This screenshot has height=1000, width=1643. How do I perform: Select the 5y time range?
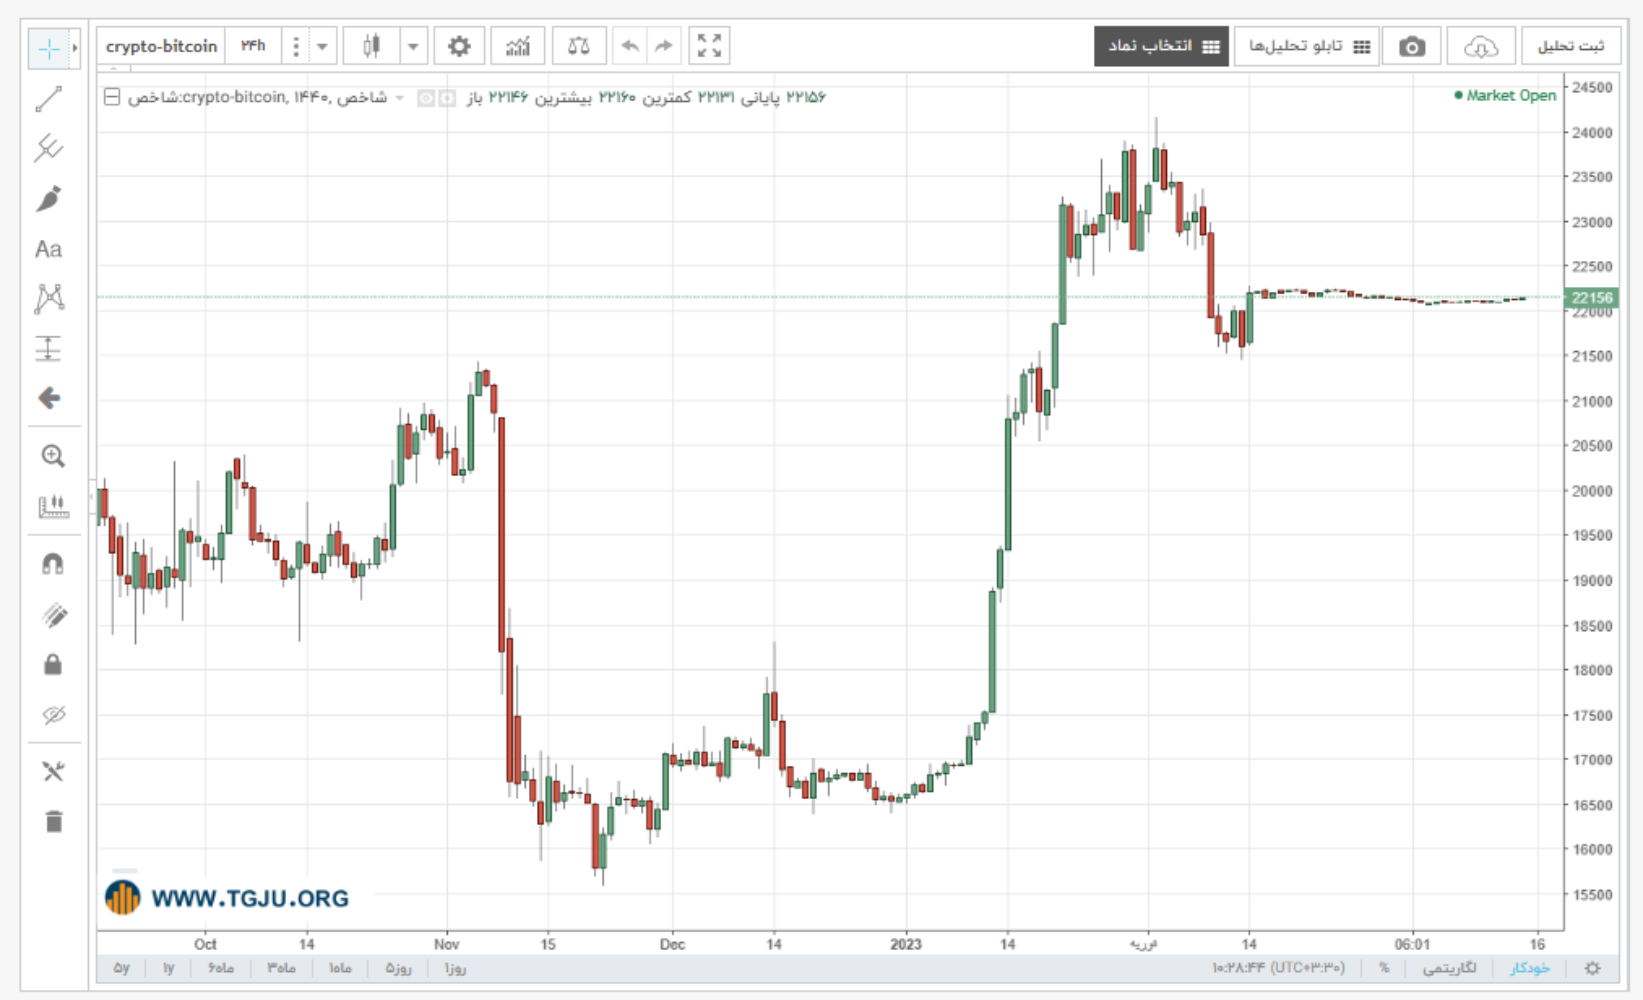pos(121,968)
